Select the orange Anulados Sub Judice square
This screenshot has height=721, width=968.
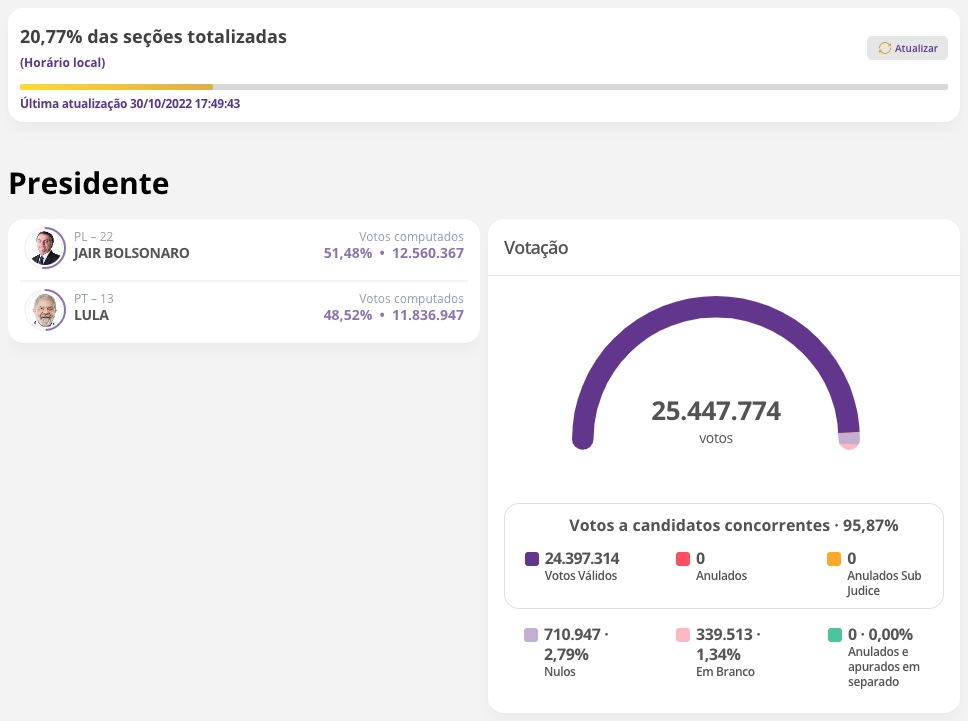[x=834, y=558]
